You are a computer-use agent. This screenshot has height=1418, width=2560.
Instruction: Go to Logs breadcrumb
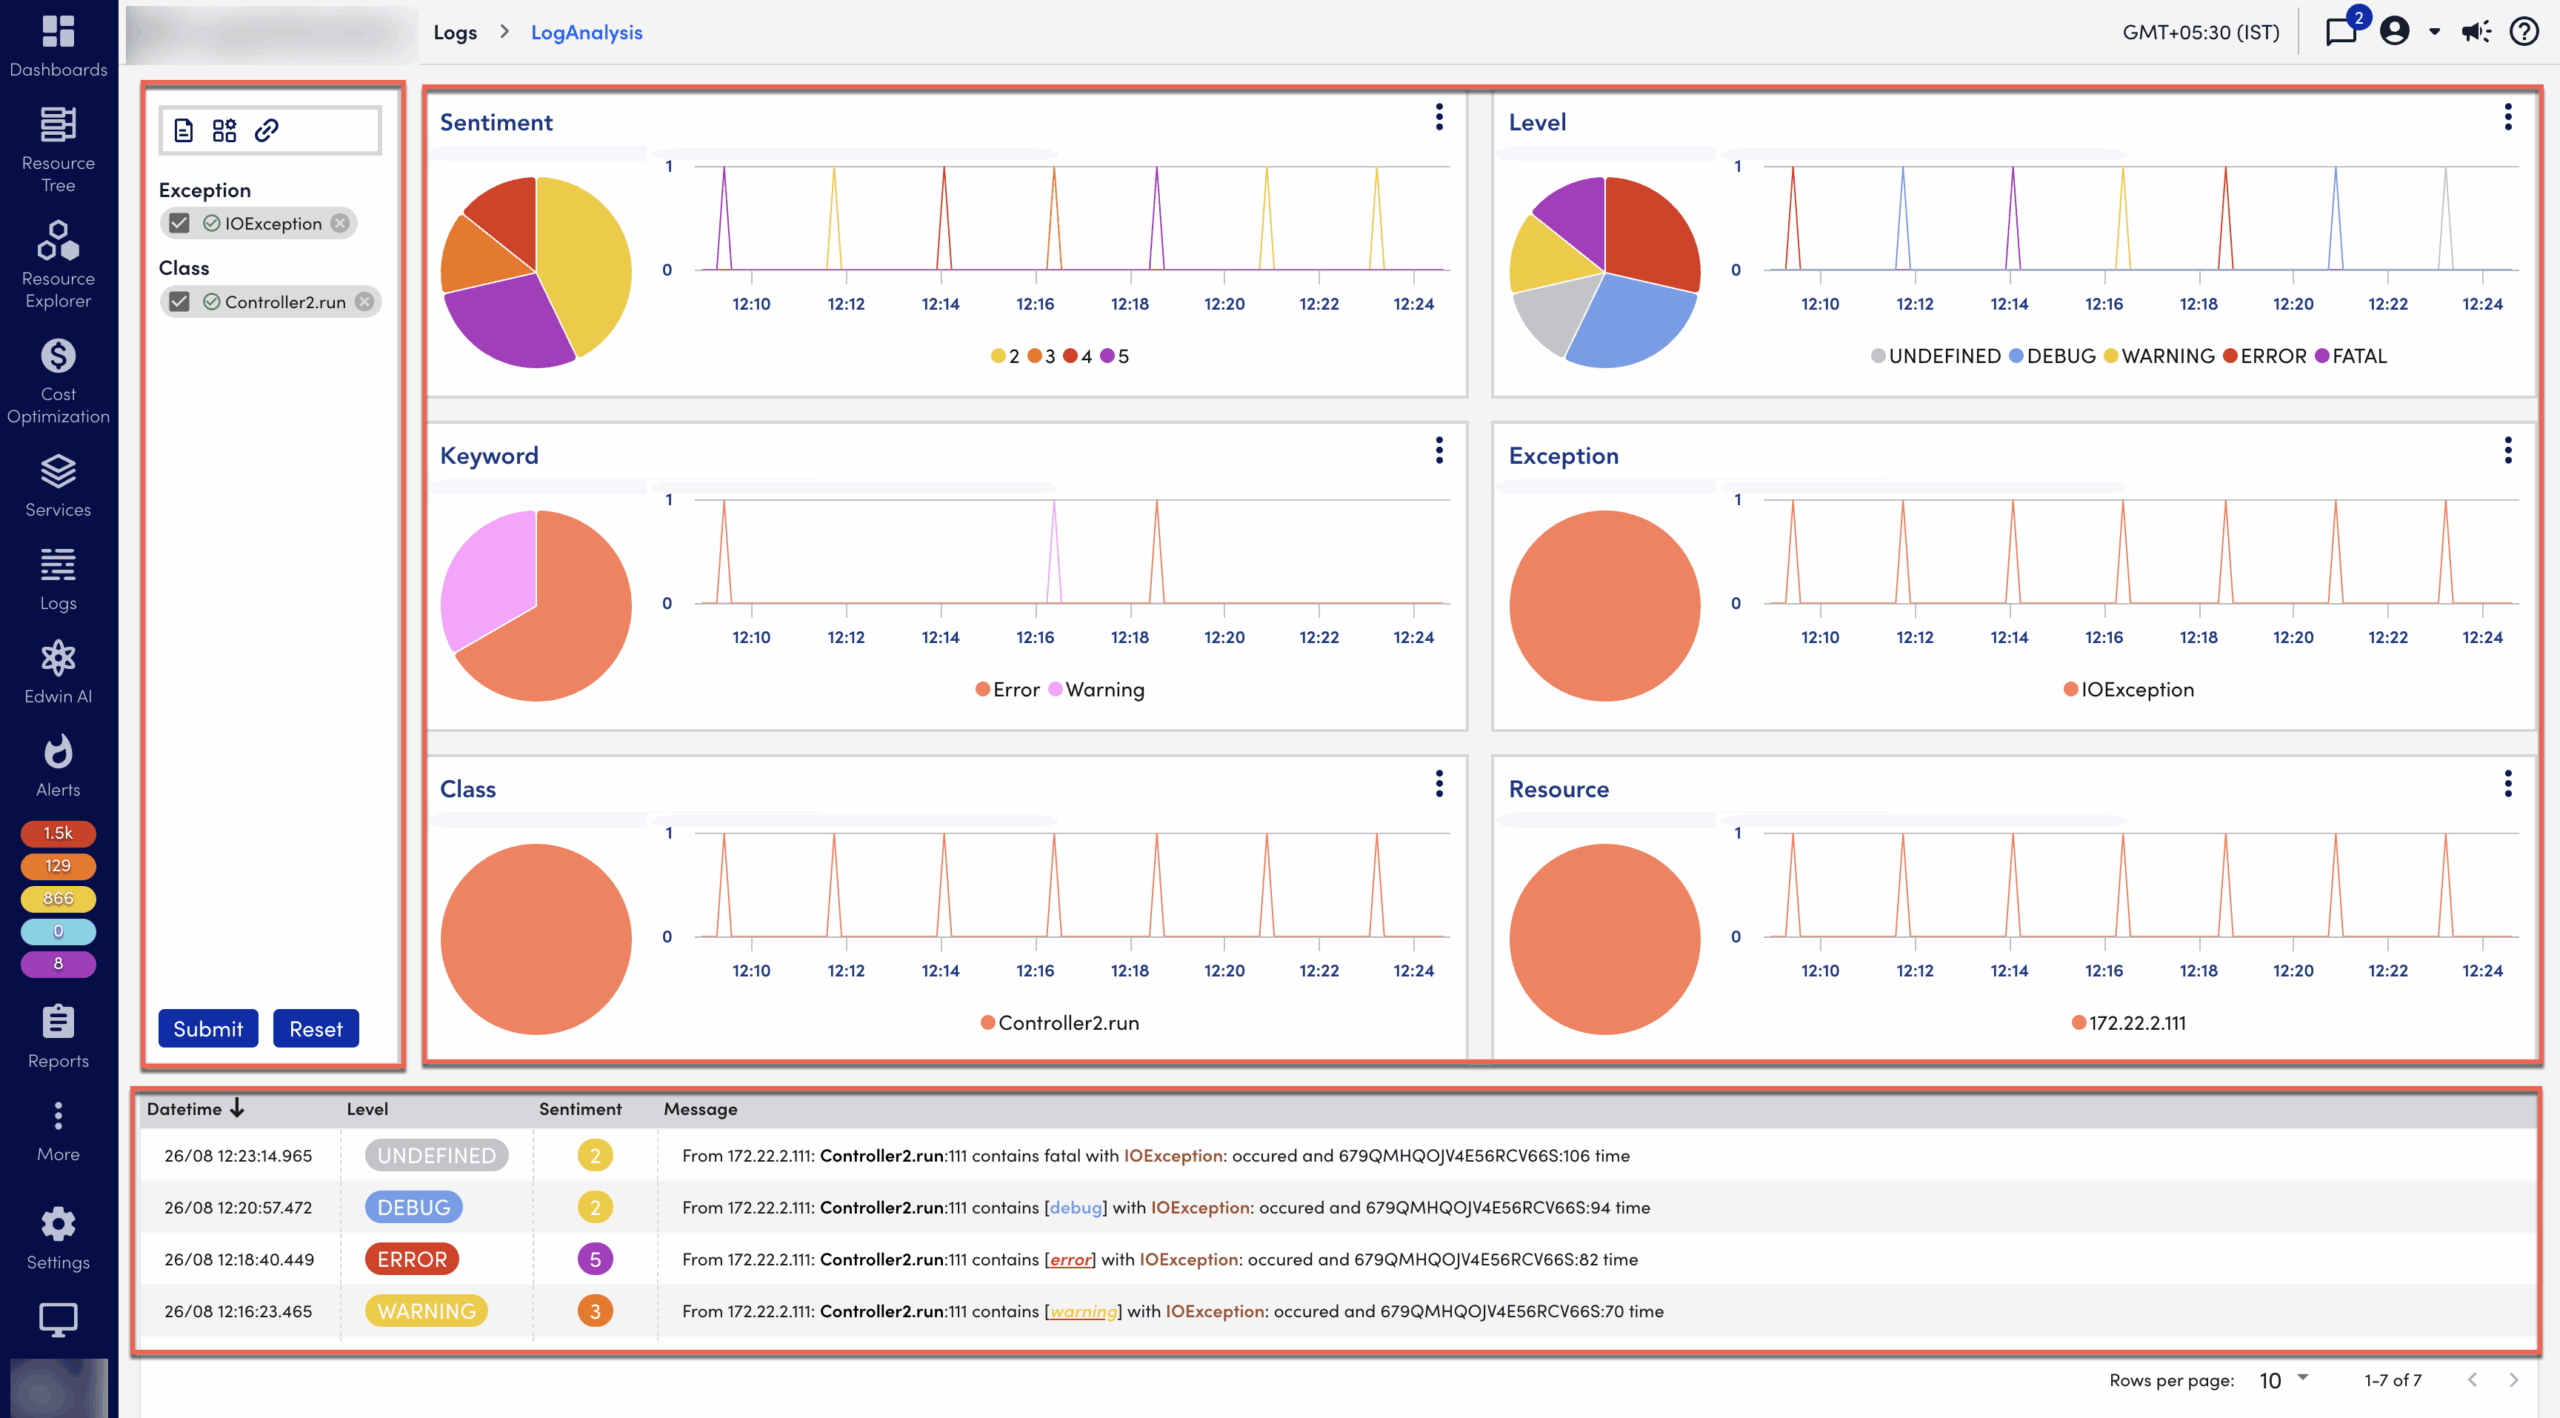455,32
